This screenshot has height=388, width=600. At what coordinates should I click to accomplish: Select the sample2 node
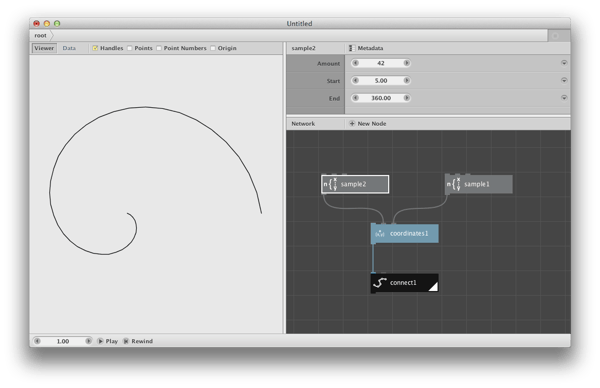click(355, 184)
